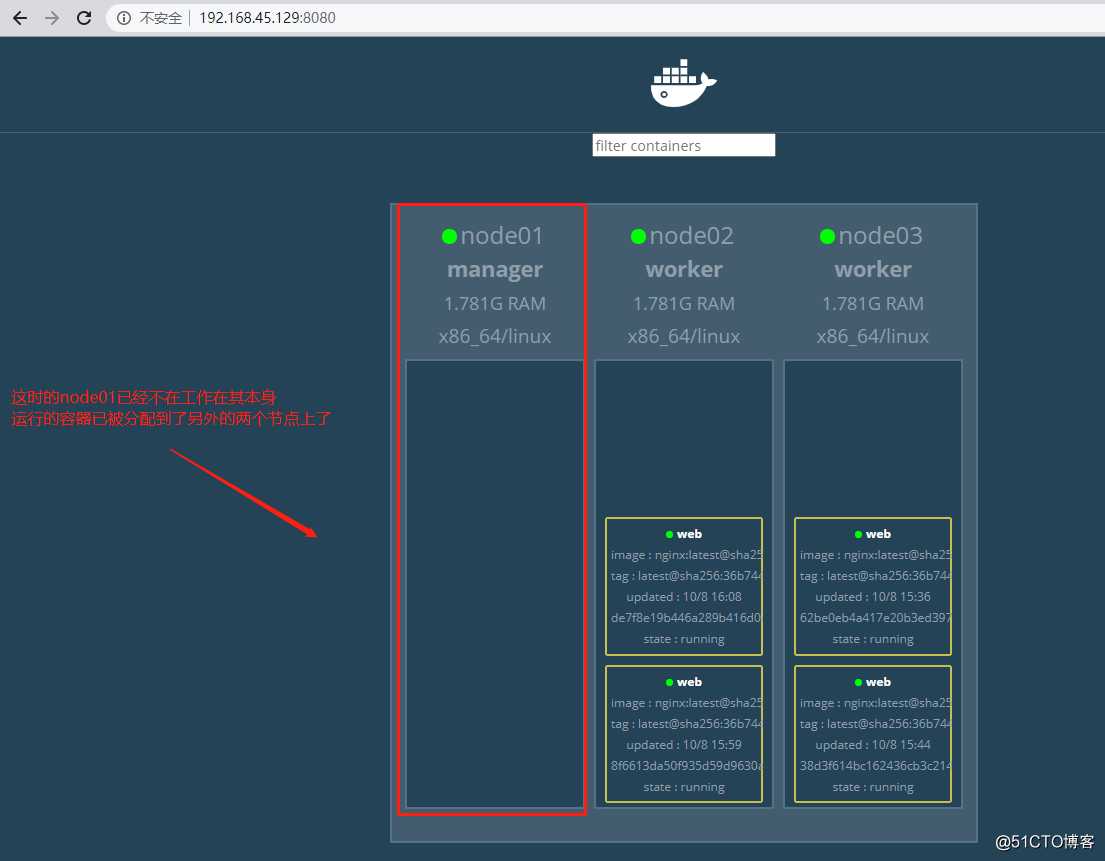Click the green status dot beside node03
The height and width of the screenshot is (861, 1105).
click(827, 236)
